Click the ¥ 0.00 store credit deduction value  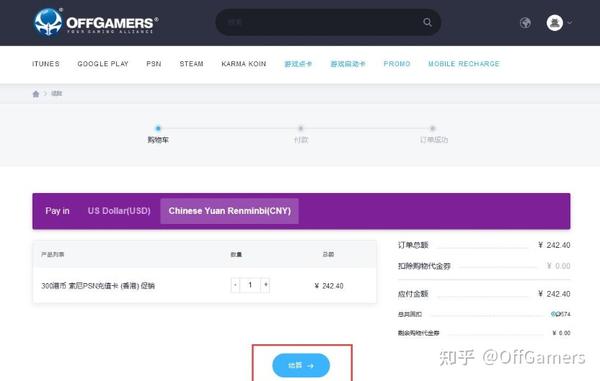pos(559,266)
